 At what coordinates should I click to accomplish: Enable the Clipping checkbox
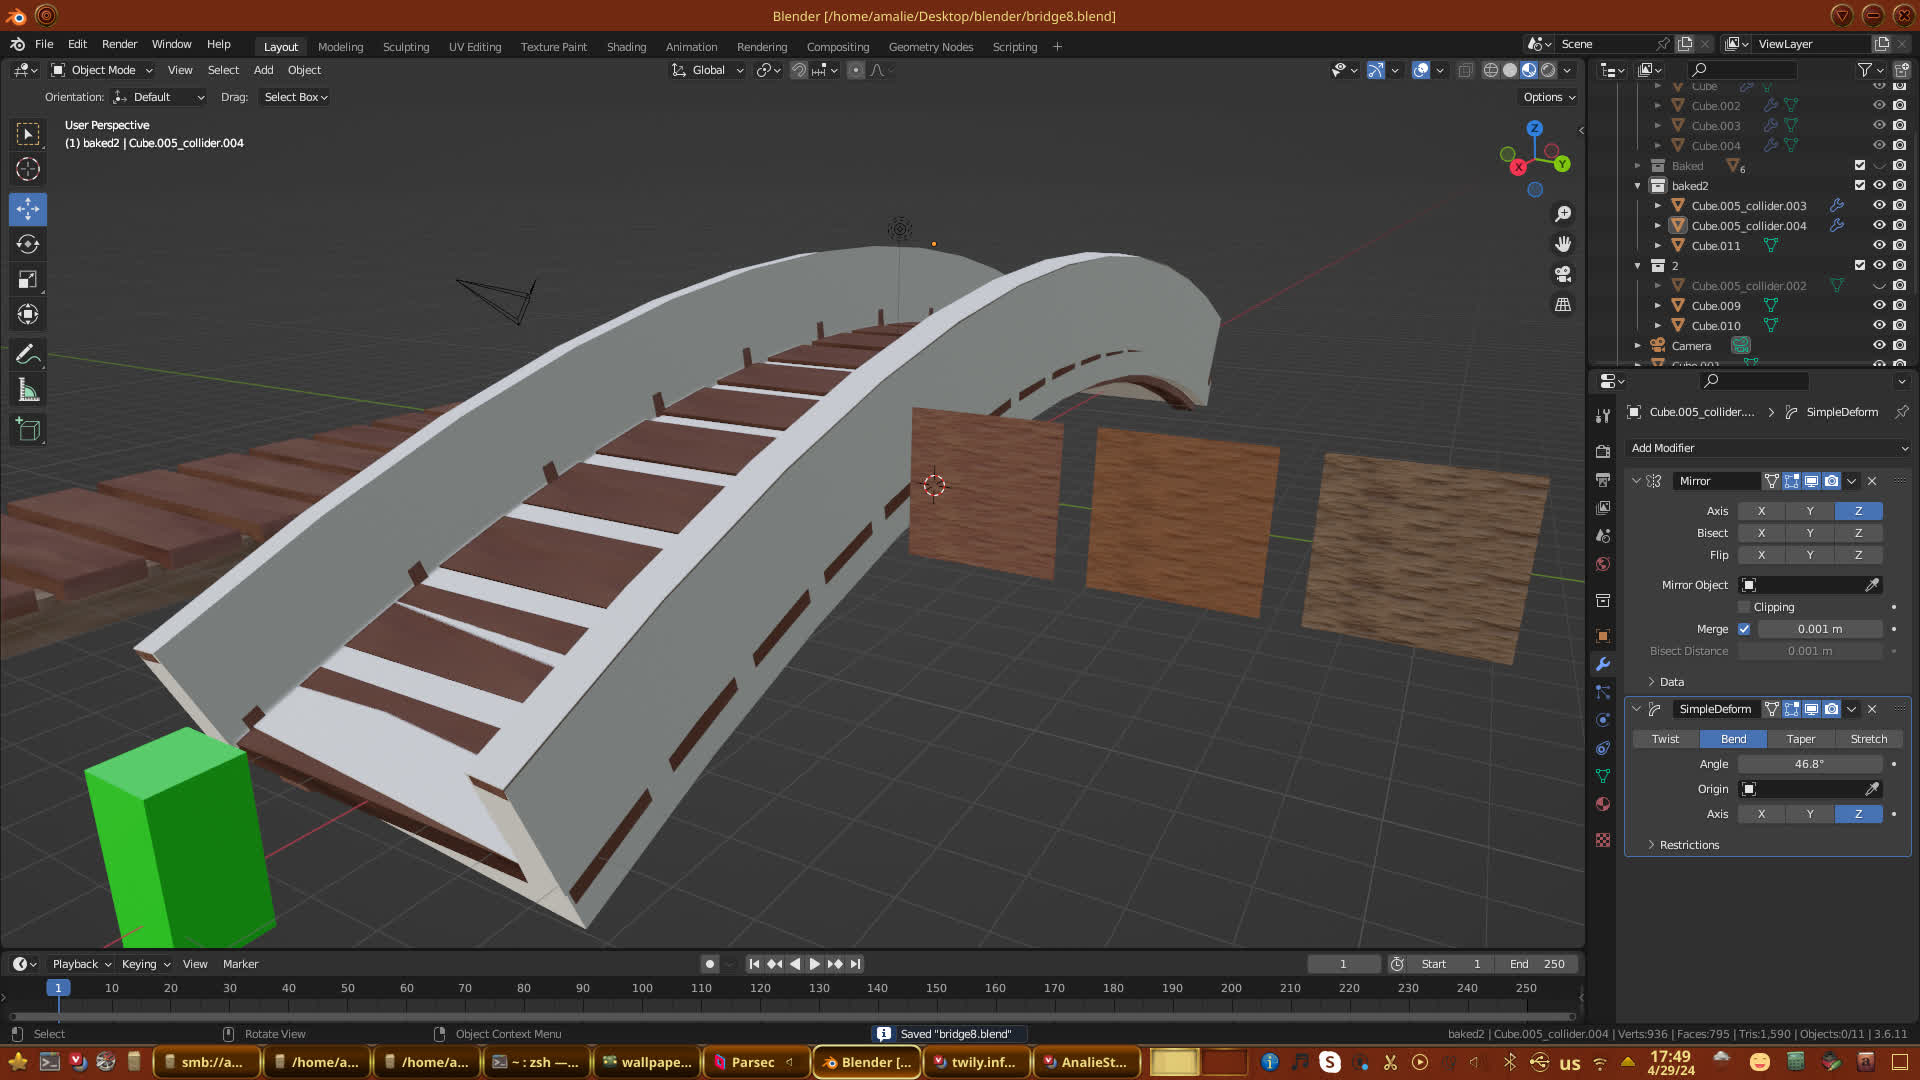[x=1744, y=607]
